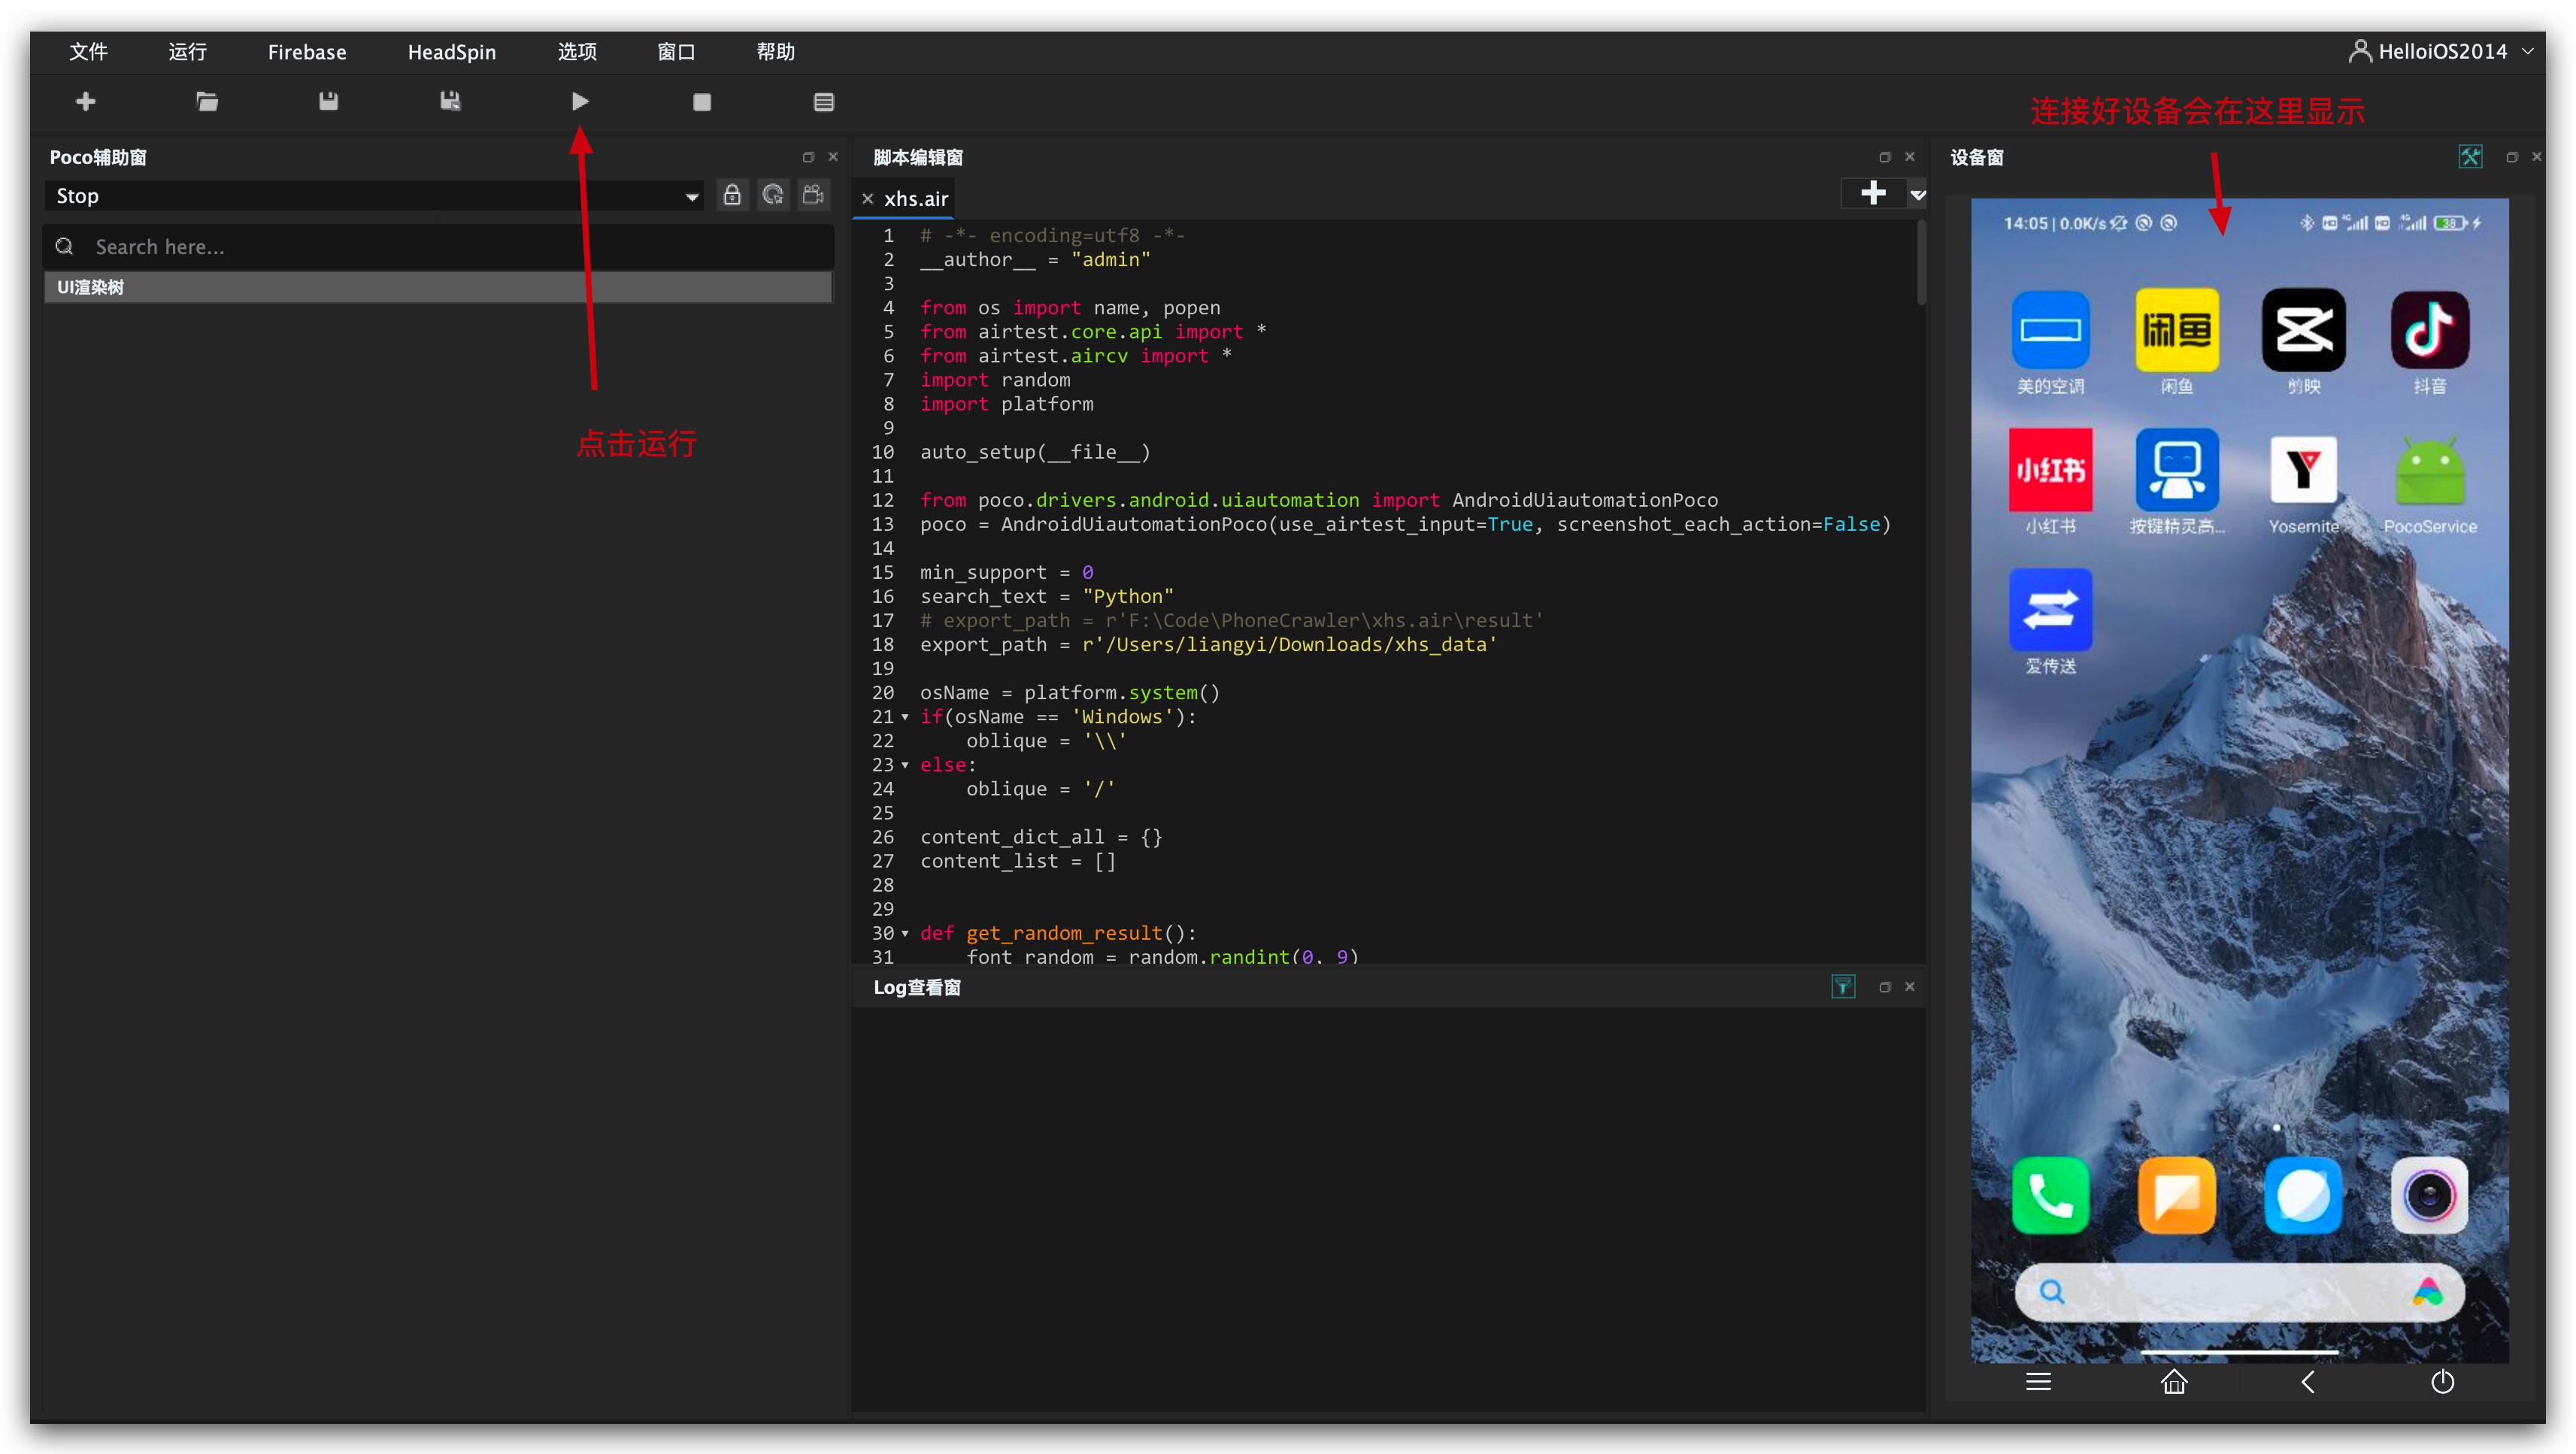Click the Log window filter icon

tap(1842, 987)
